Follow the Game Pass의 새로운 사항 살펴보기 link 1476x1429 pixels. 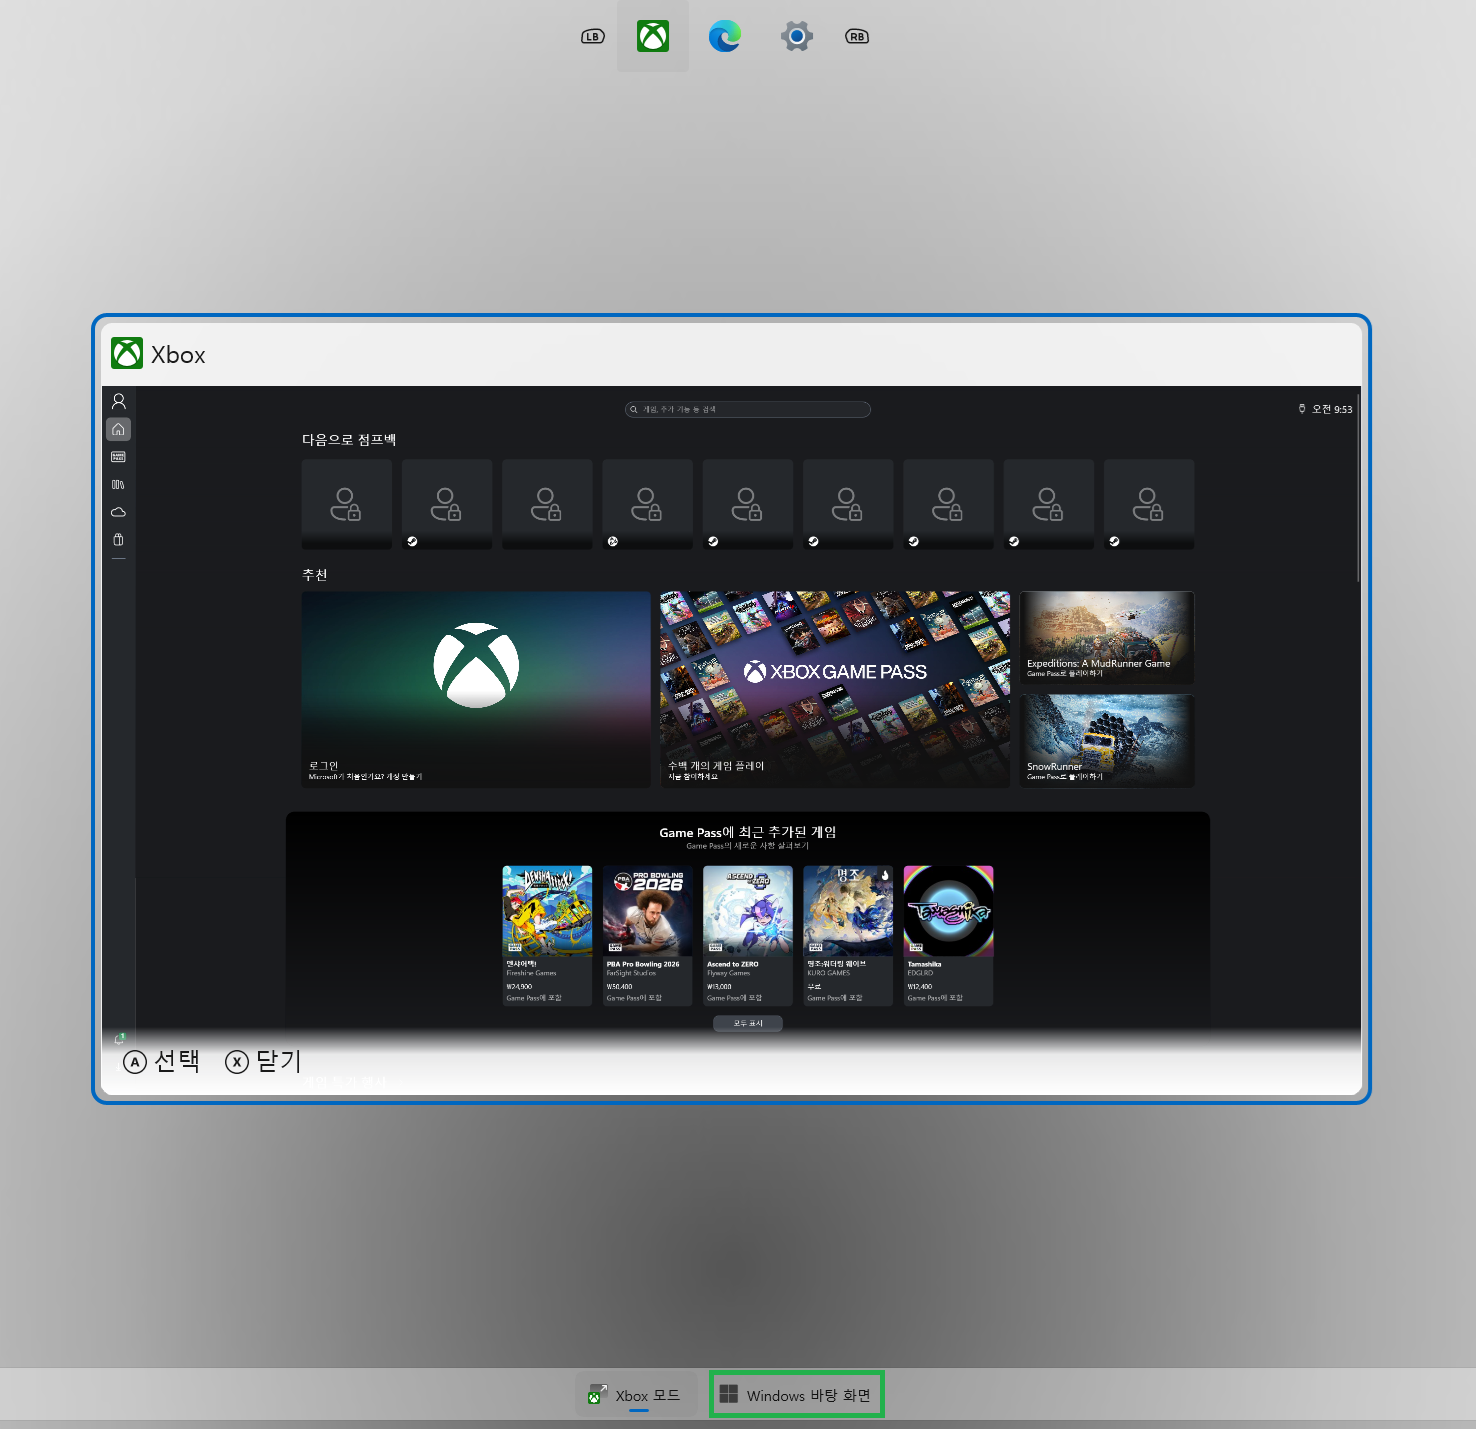747,846
